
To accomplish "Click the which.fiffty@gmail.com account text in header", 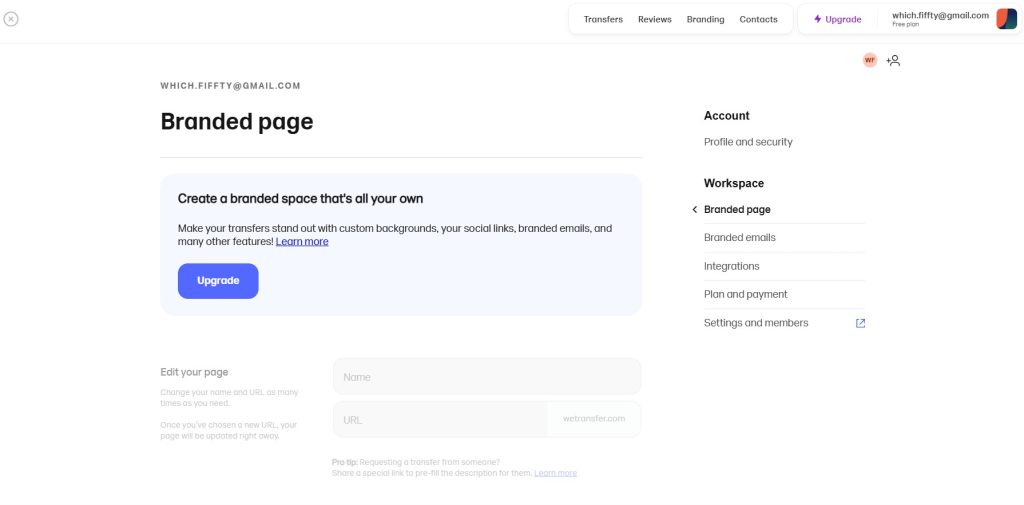I will coord(940,16).
